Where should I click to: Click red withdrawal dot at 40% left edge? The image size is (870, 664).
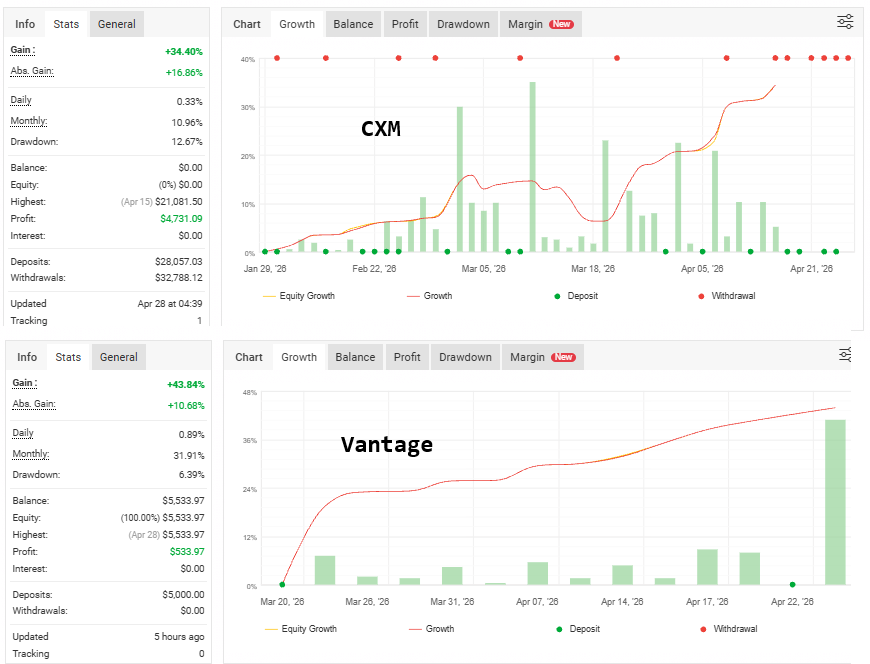[277, 58]
